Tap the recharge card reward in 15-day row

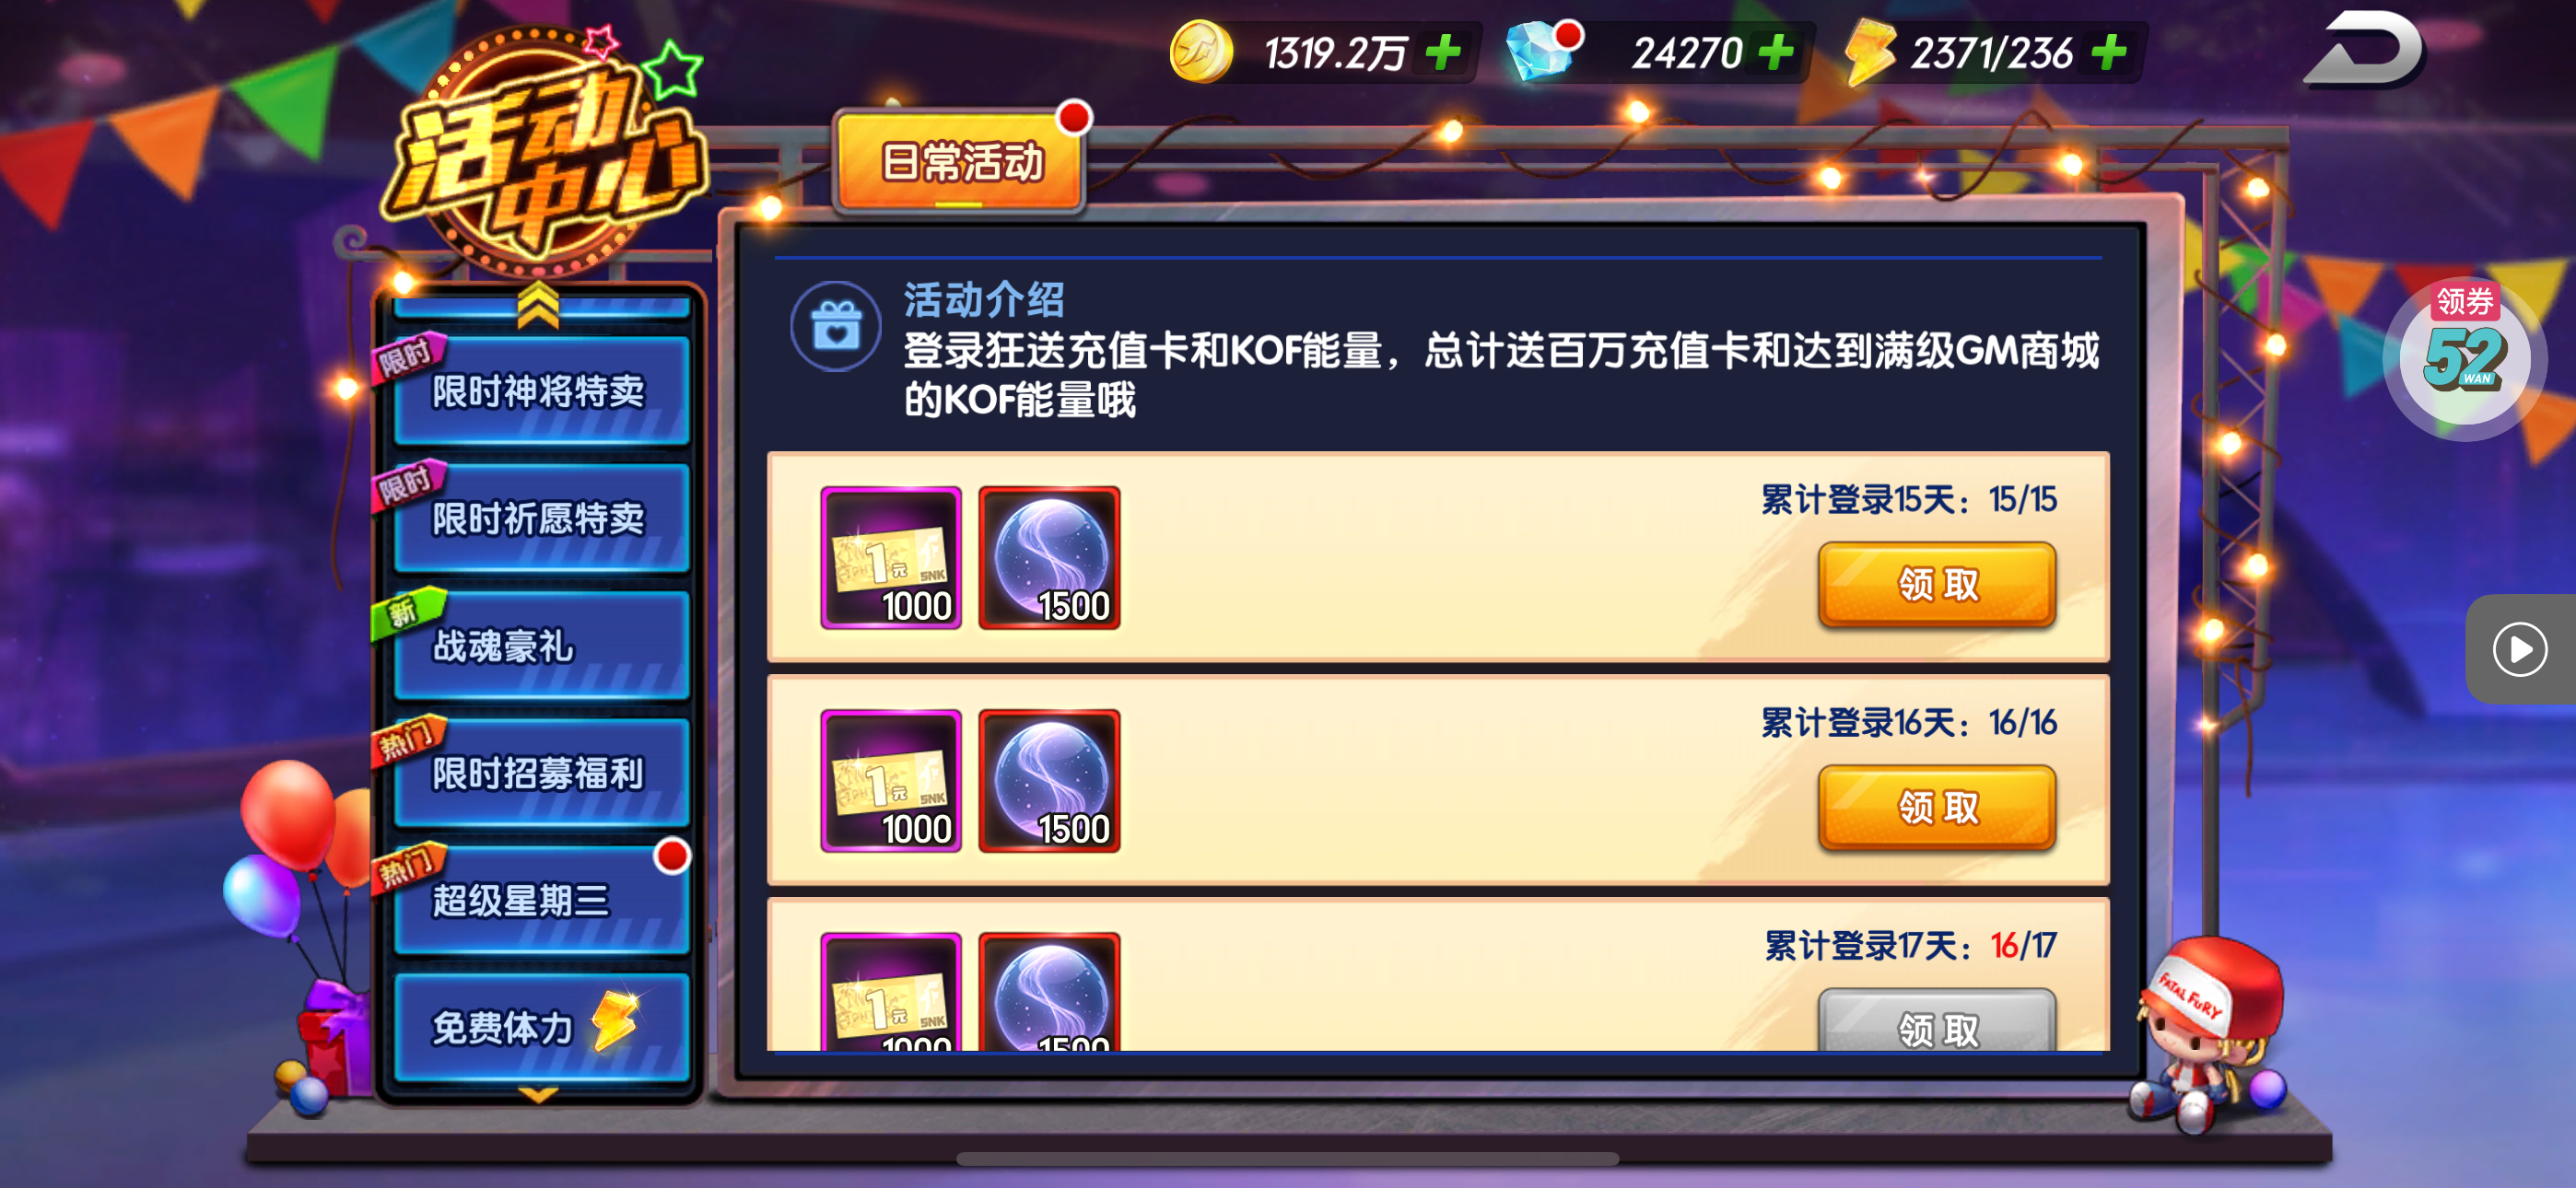(x=891, y=558)
